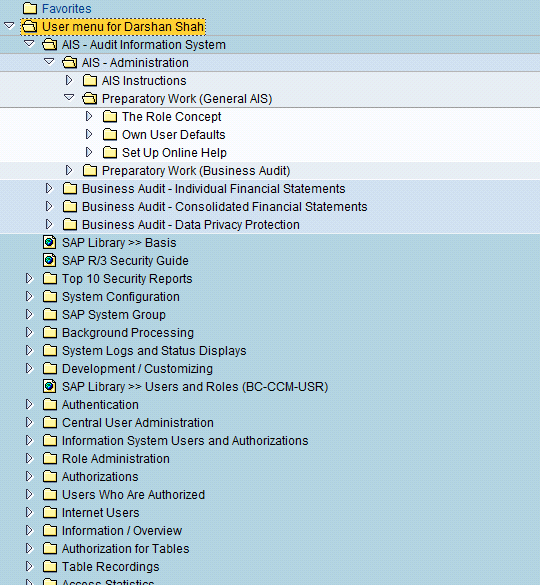Image resolution: width=540 pixels, height=585 pixels.
Task: Click folder icon of Central User Administration
Action: 50,422
